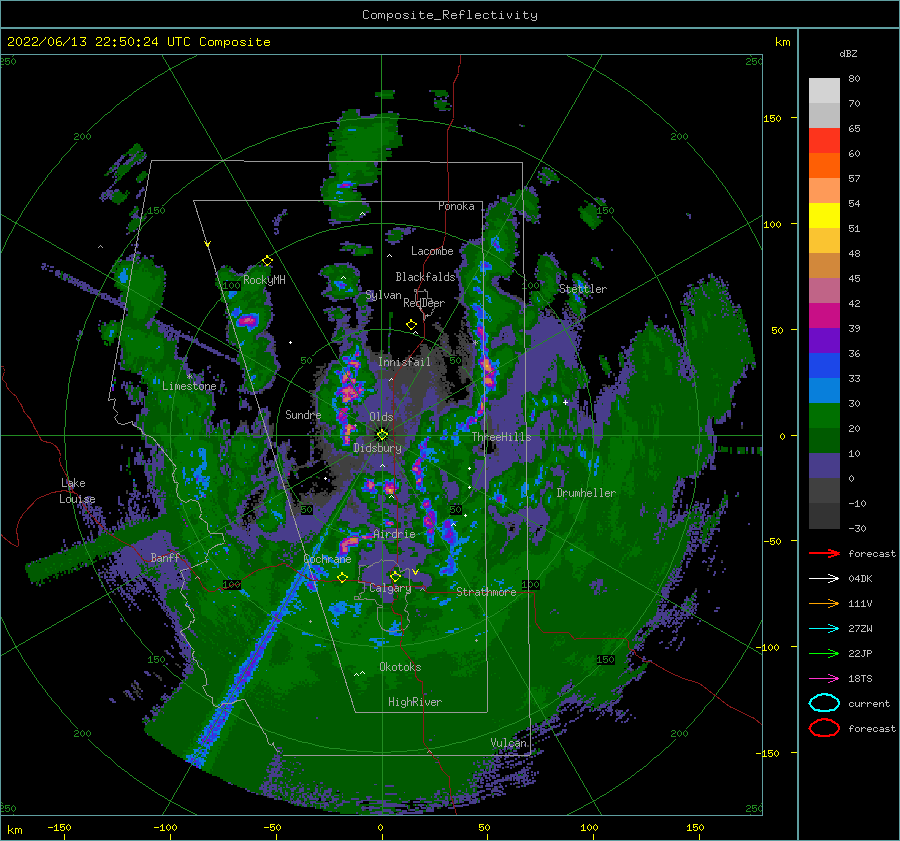Click the Sundre city label
The height and width of the screenshot is (841, 900).
[303, 414]
